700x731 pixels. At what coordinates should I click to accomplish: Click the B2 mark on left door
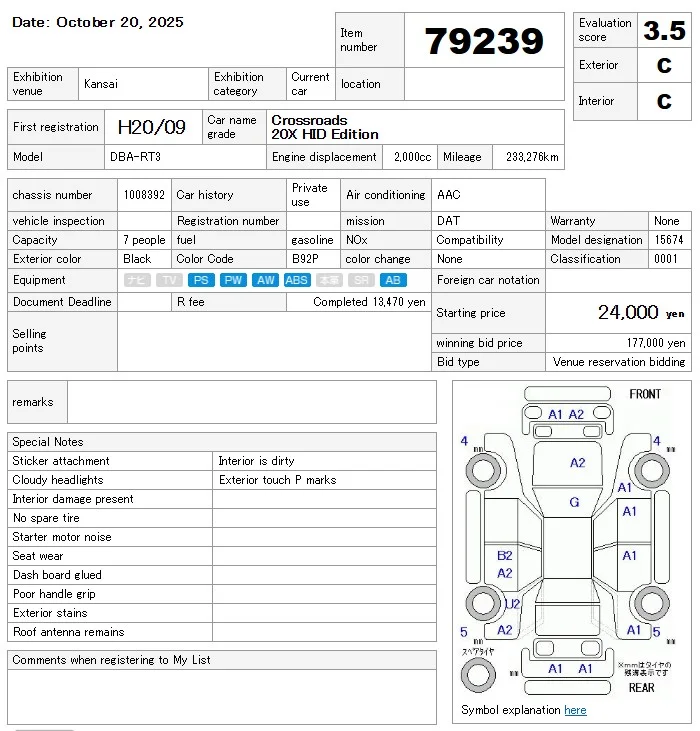click(505, 555)
